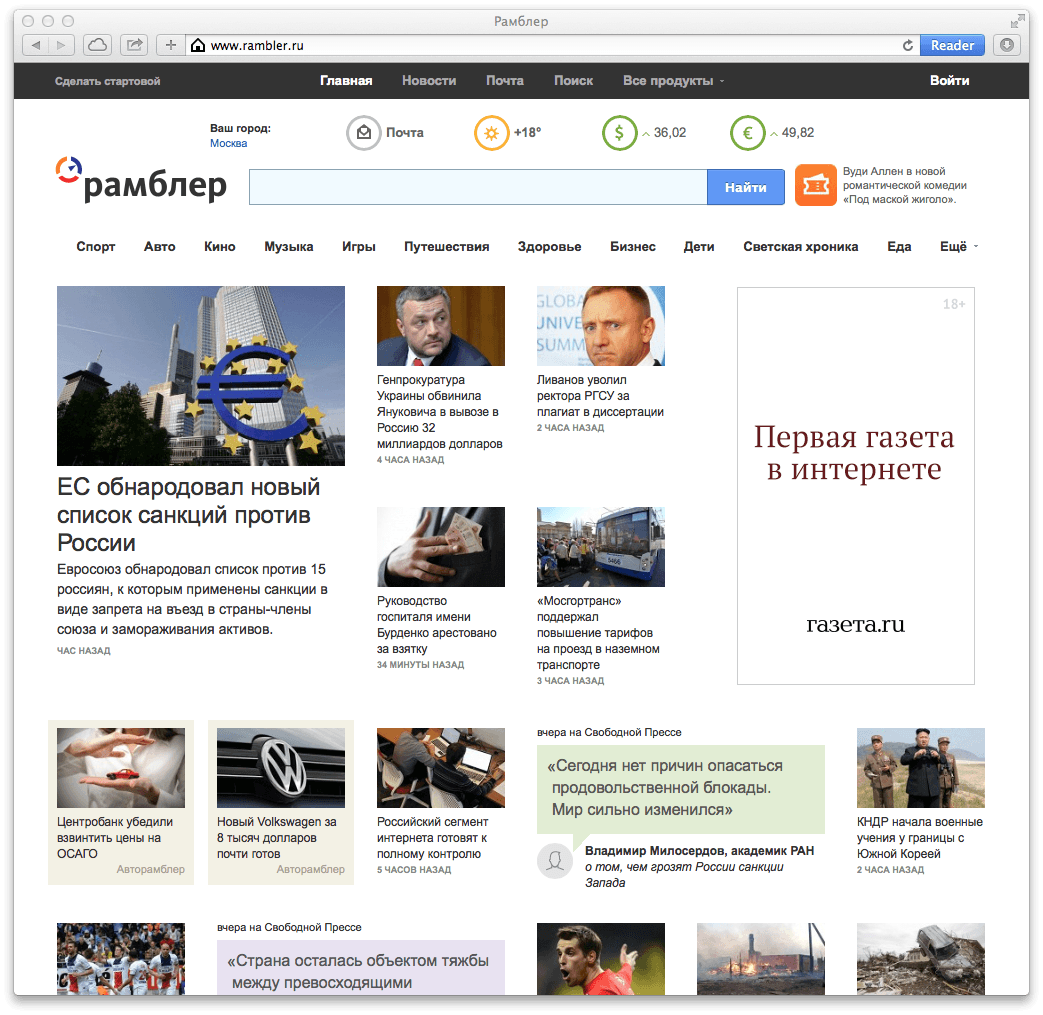This screenshot has height=1015, width=1043.
Task: Open quote «Сегодня нет причин опасаться»
Action: [x=680, y=788]
